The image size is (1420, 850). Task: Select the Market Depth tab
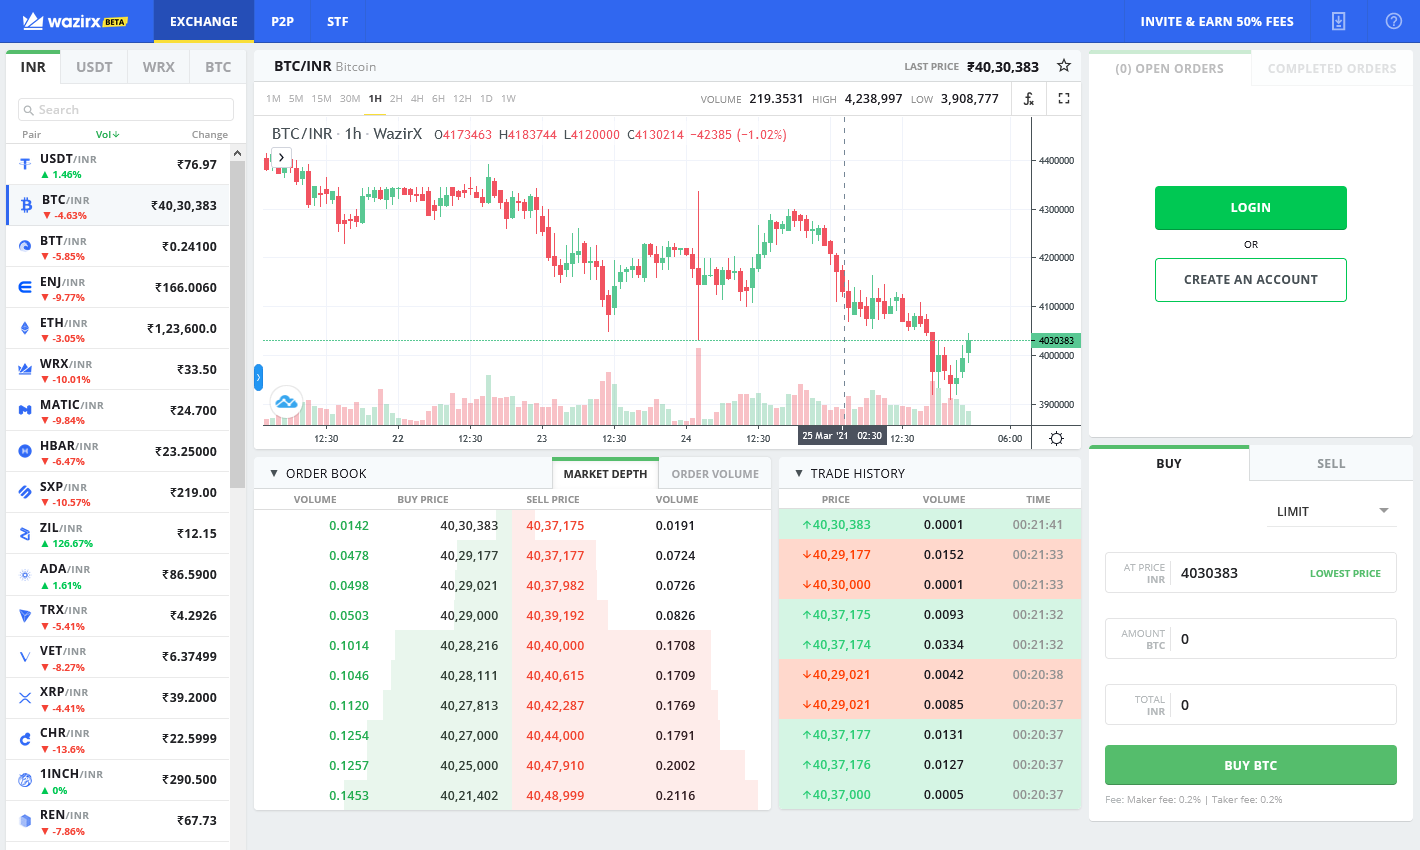pyautogui.click(x=605, y=474)
